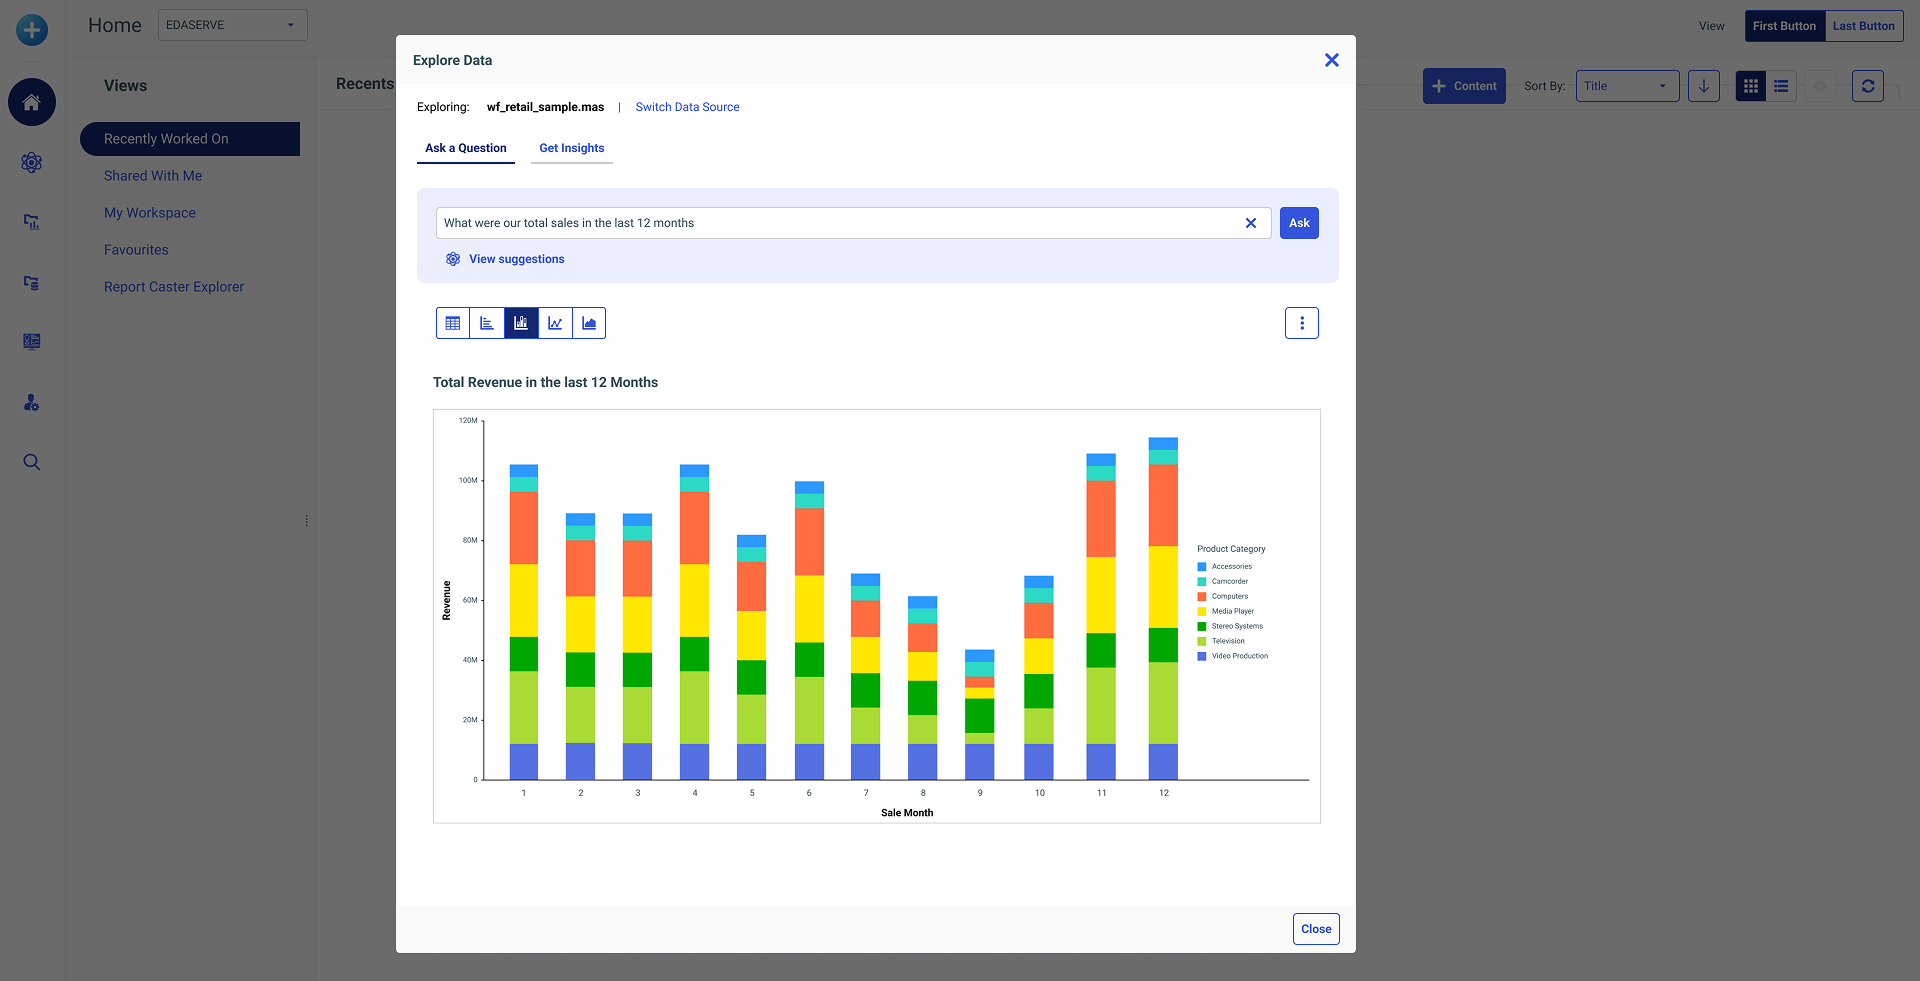Click the refresh icon button

[1868, 86]
